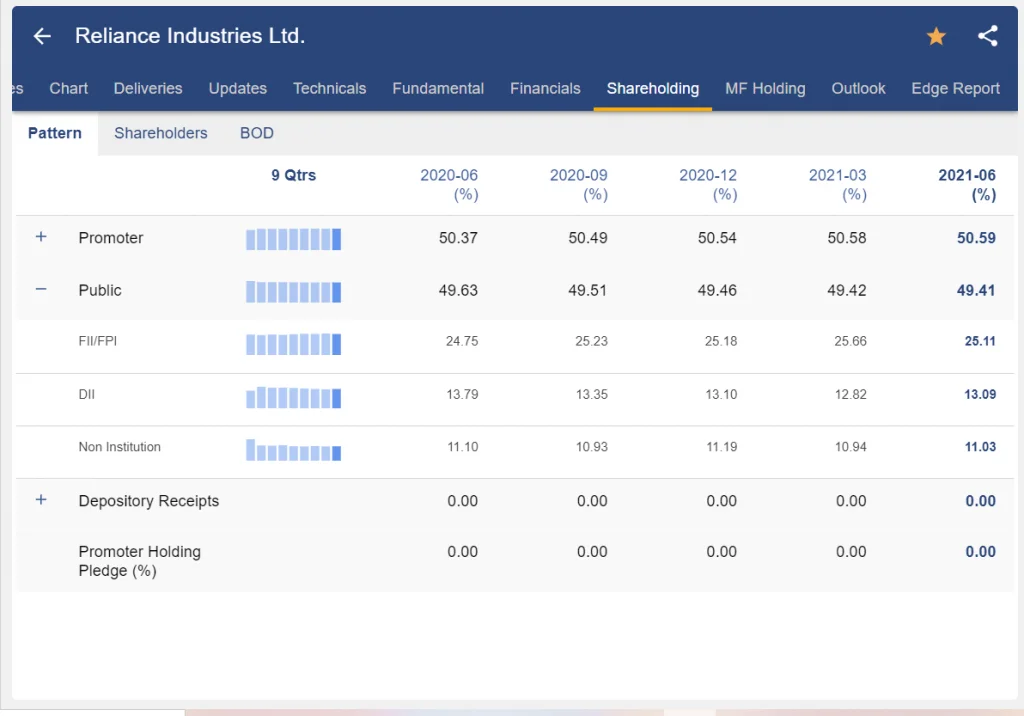Click the FII/FPI value 24.75
The image size is (1024, 716).
(462, 341)
